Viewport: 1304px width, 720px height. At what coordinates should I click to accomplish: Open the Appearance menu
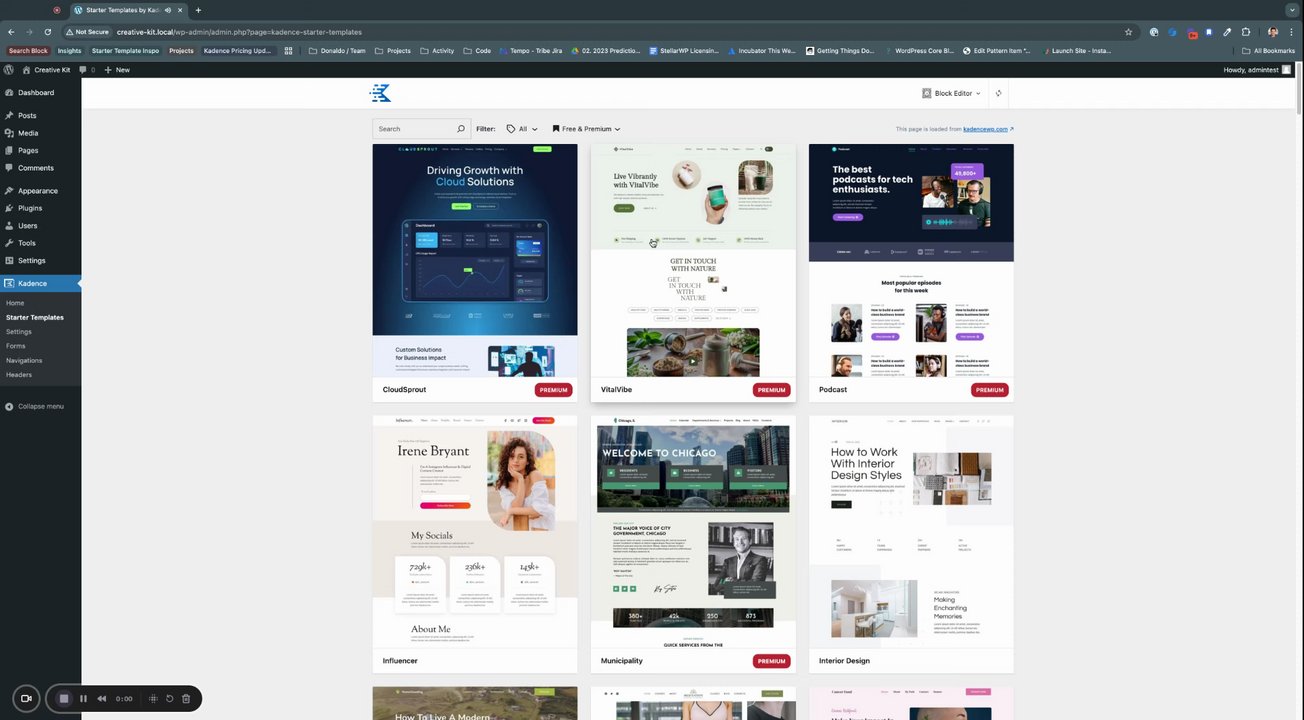(40, 190)
